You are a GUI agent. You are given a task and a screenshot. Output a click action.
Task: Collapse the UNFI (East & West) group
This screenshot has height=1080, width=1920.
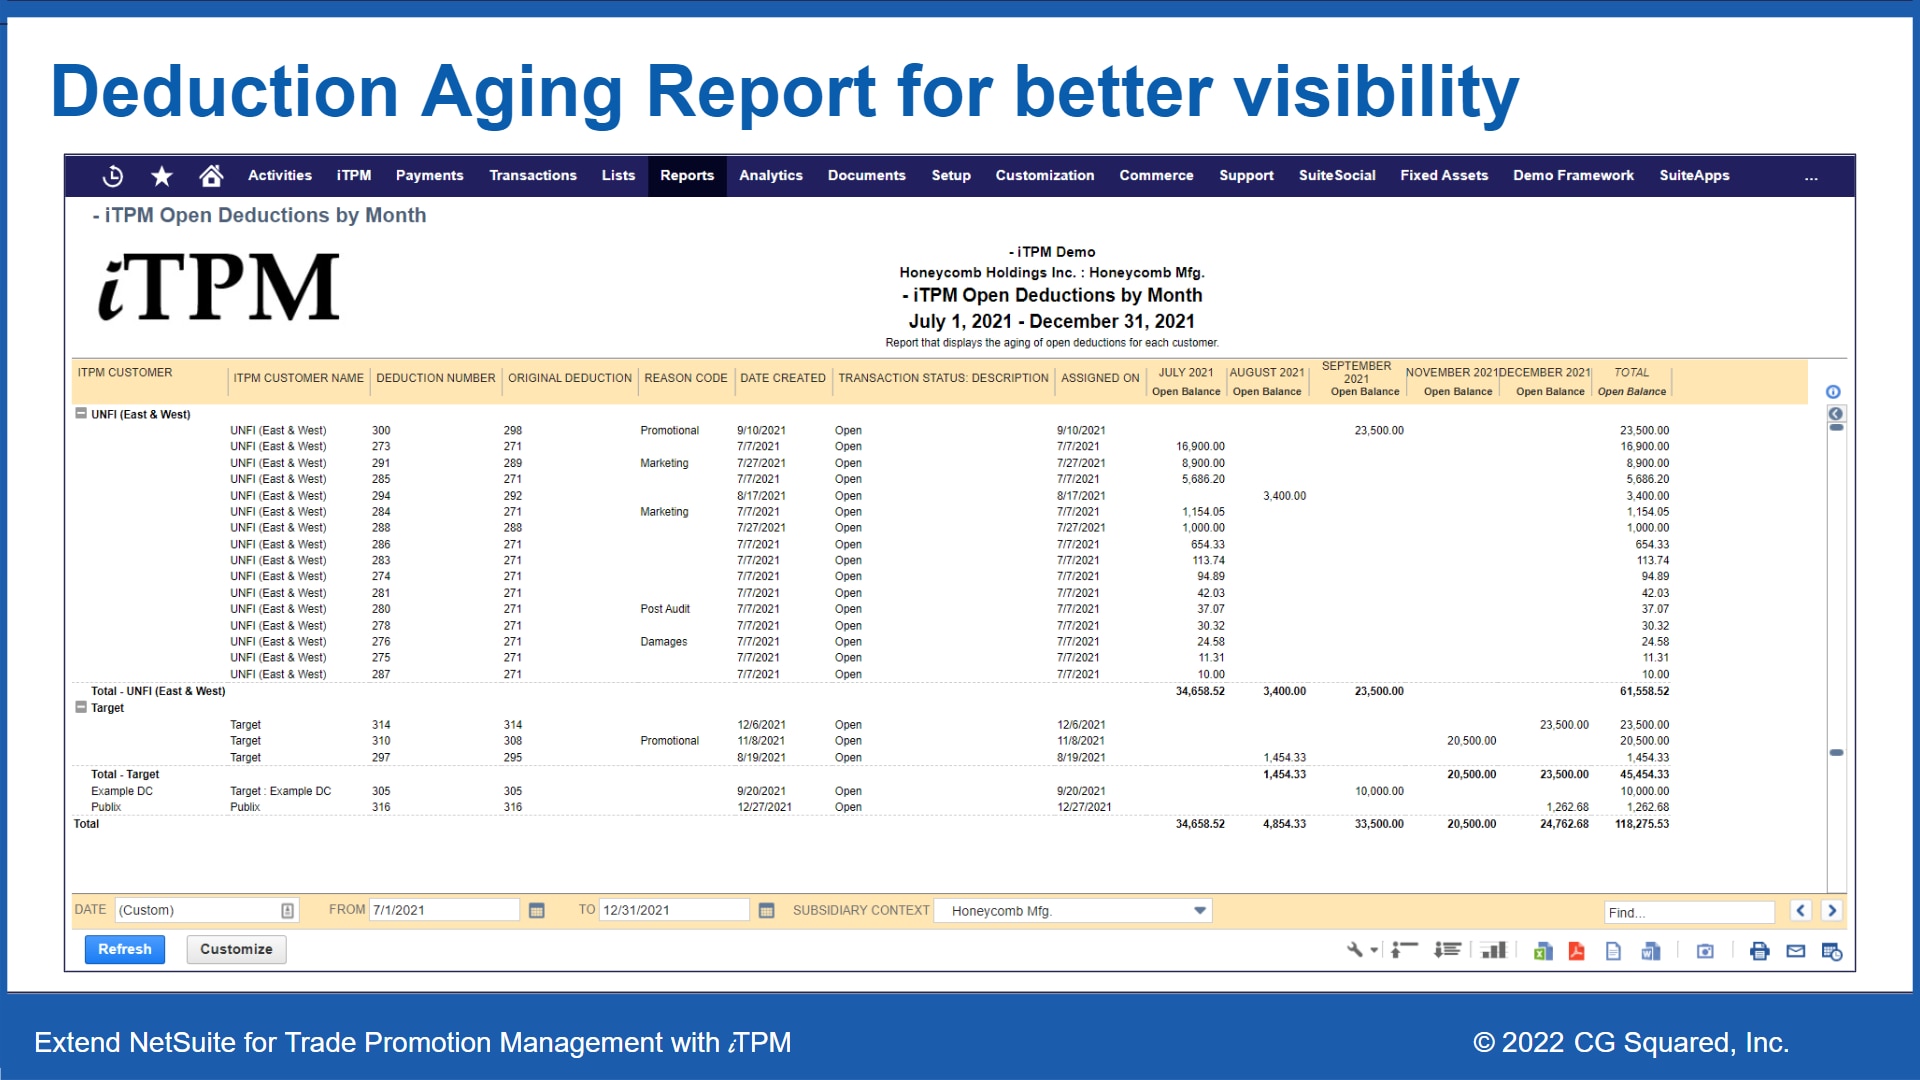coord(81,413)
